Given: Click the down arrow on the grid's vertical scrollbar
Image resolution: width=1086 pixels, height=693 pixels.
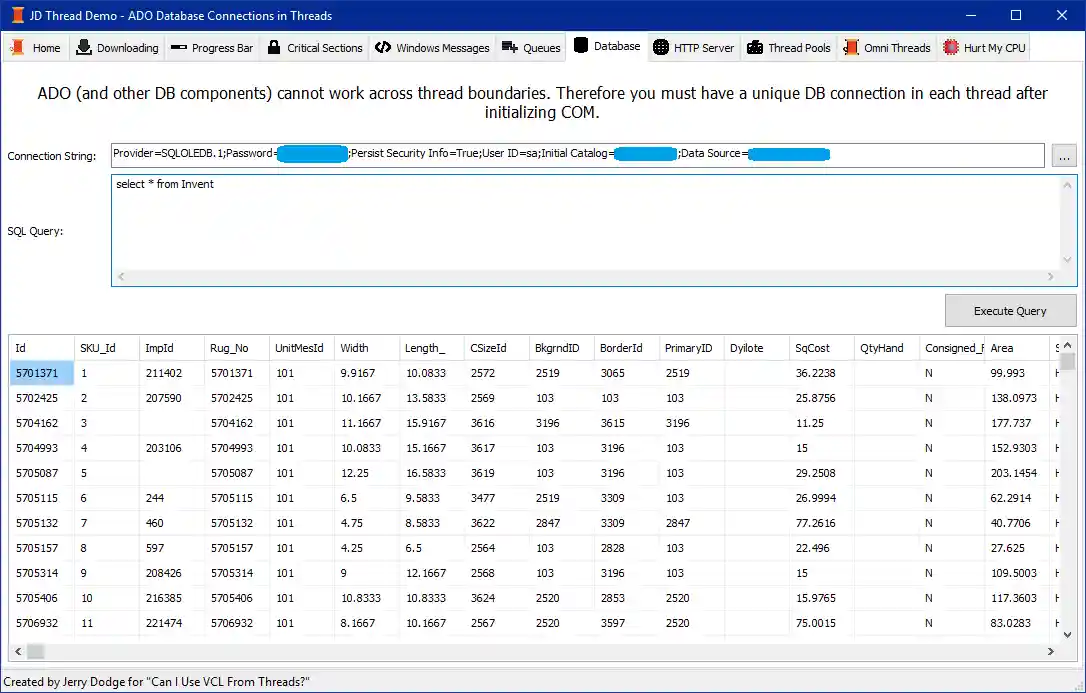Looking at the screenshot, I should pyautogui.click(x=1067, y=632).
